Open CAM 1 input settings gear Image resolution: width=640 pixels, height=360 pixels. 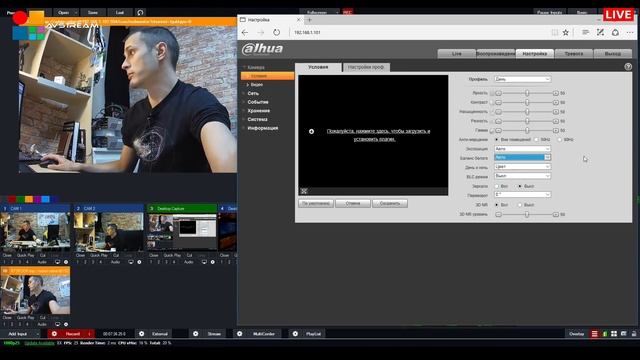click(66, 262)
